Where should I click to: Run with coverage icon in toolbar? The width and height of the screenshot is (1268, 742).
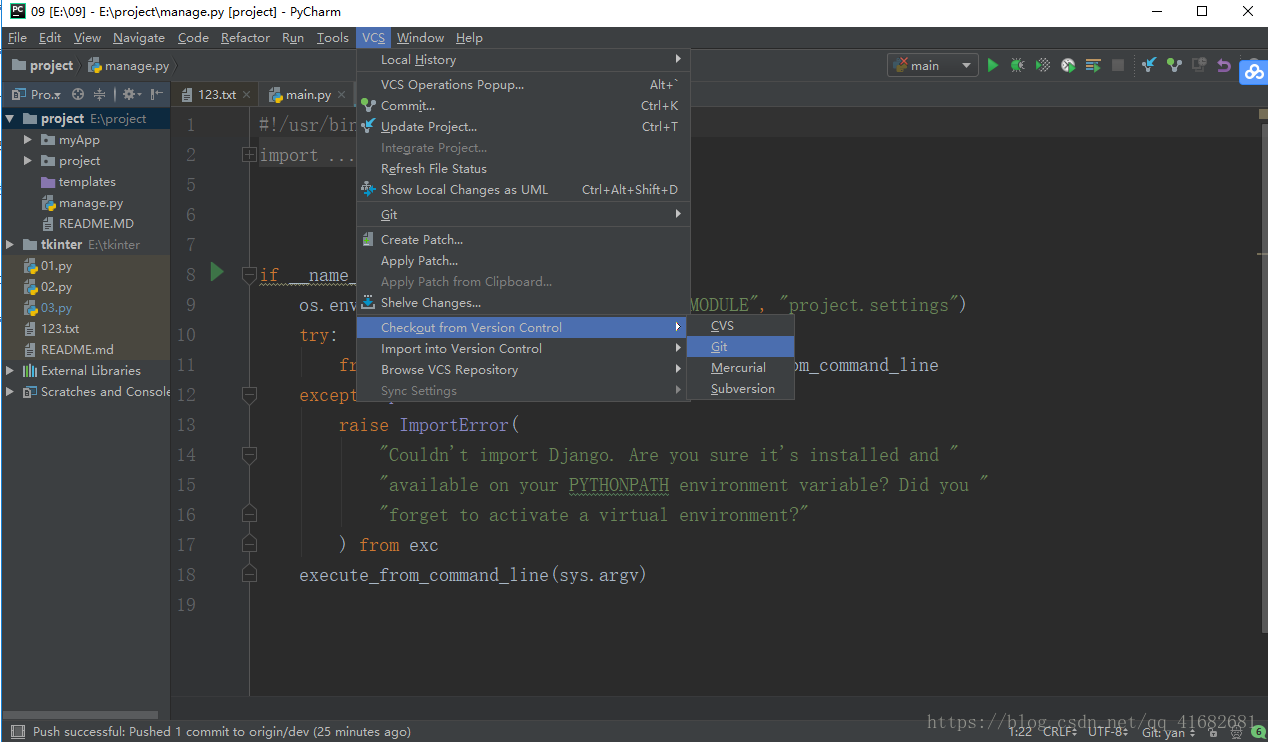(x=1043, y=65)
